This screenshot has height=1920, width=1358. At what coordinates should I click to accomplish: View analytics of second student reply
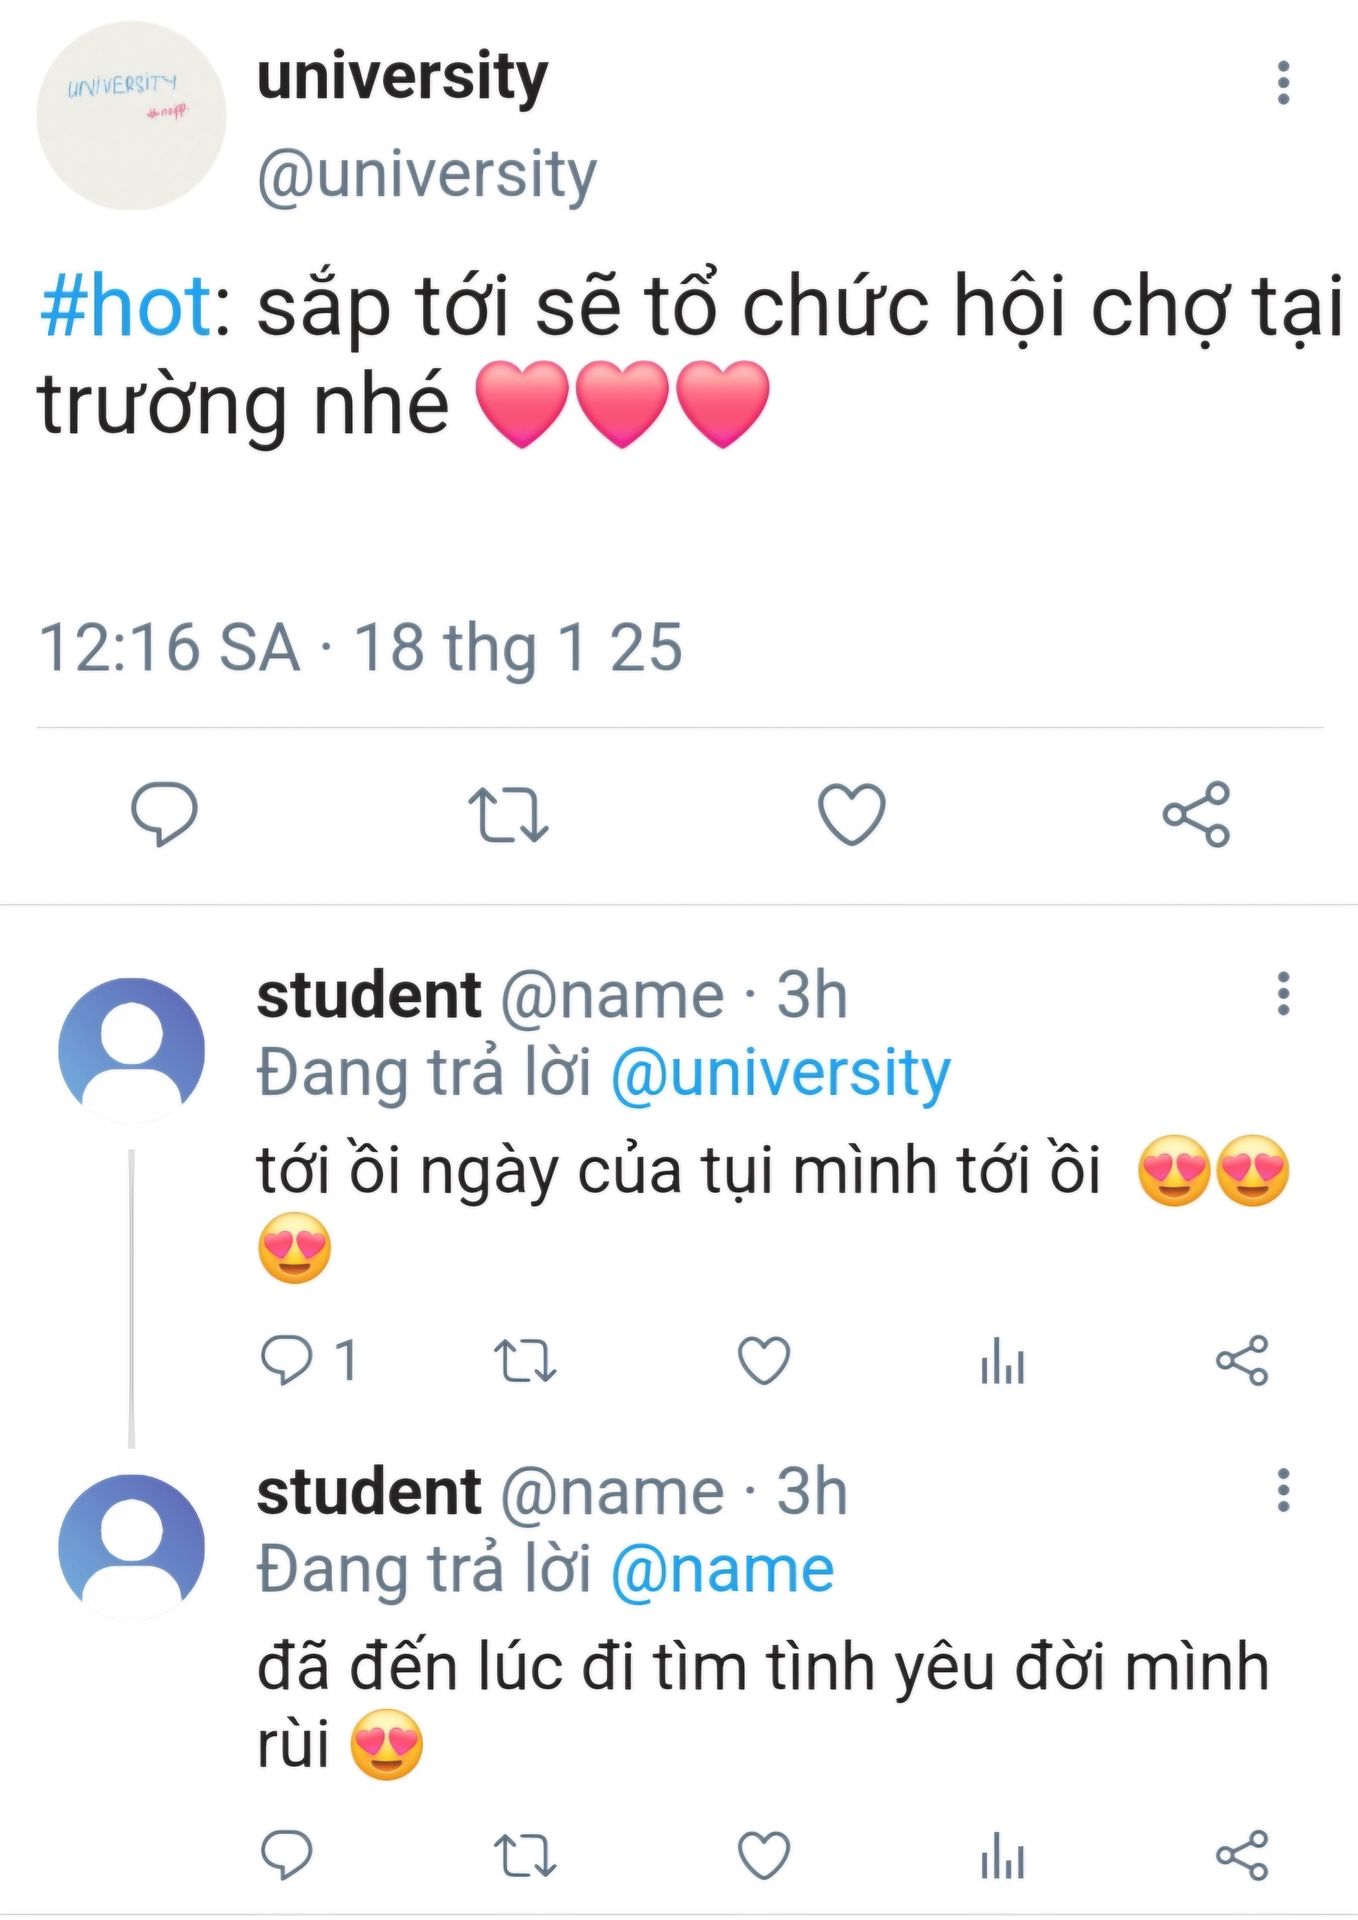(1003, 1856)
